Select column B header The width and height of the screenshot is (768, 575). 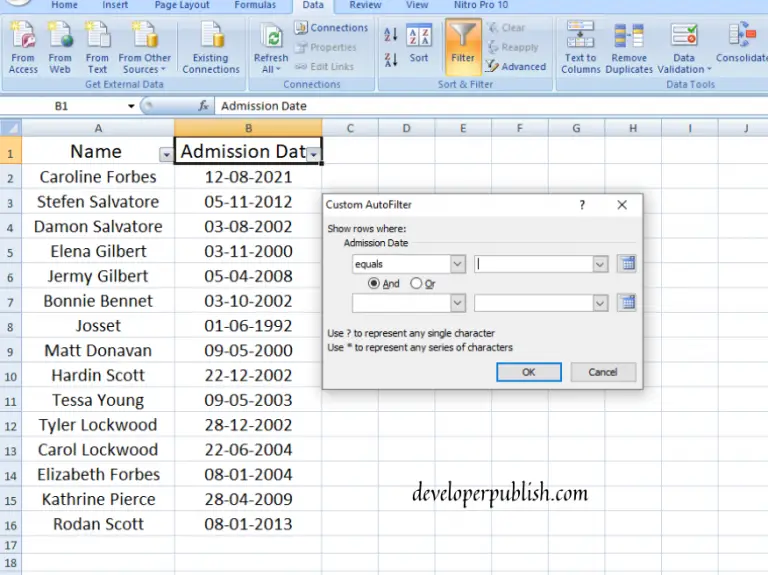click(248, 128)
